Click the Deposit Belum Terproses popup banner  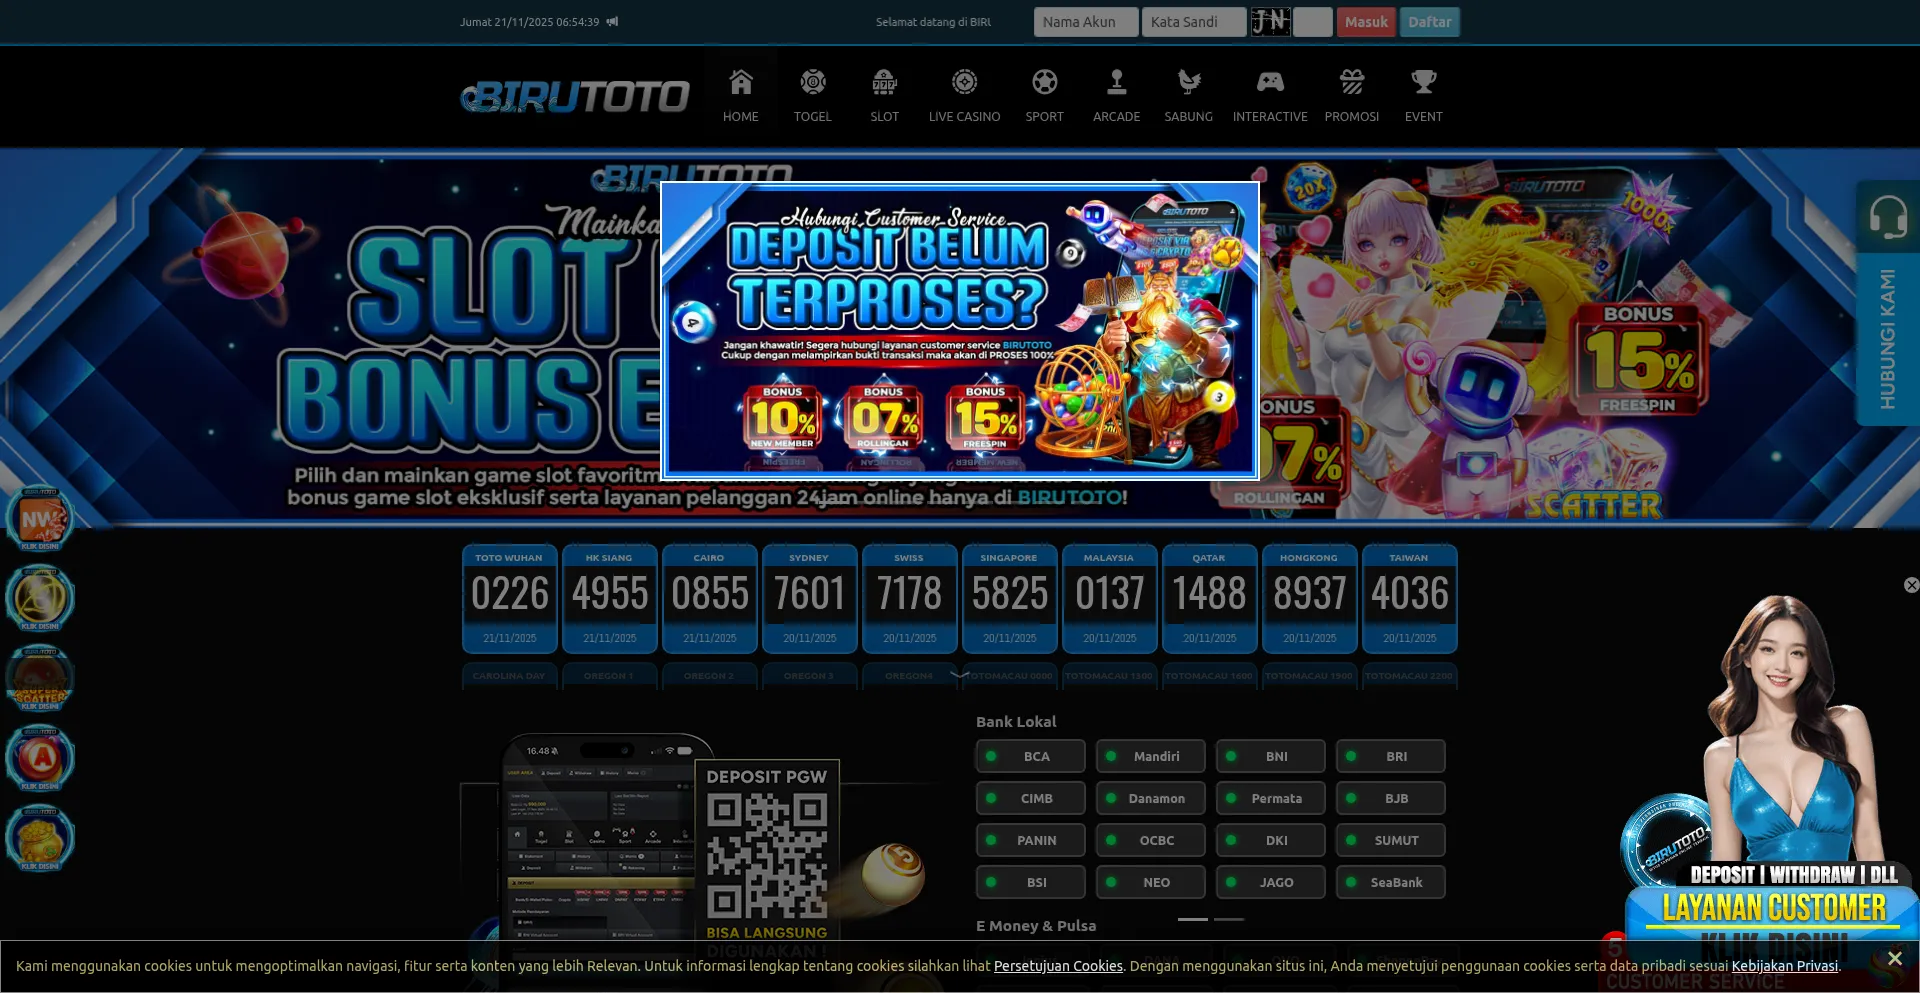[x=959, y=330]
